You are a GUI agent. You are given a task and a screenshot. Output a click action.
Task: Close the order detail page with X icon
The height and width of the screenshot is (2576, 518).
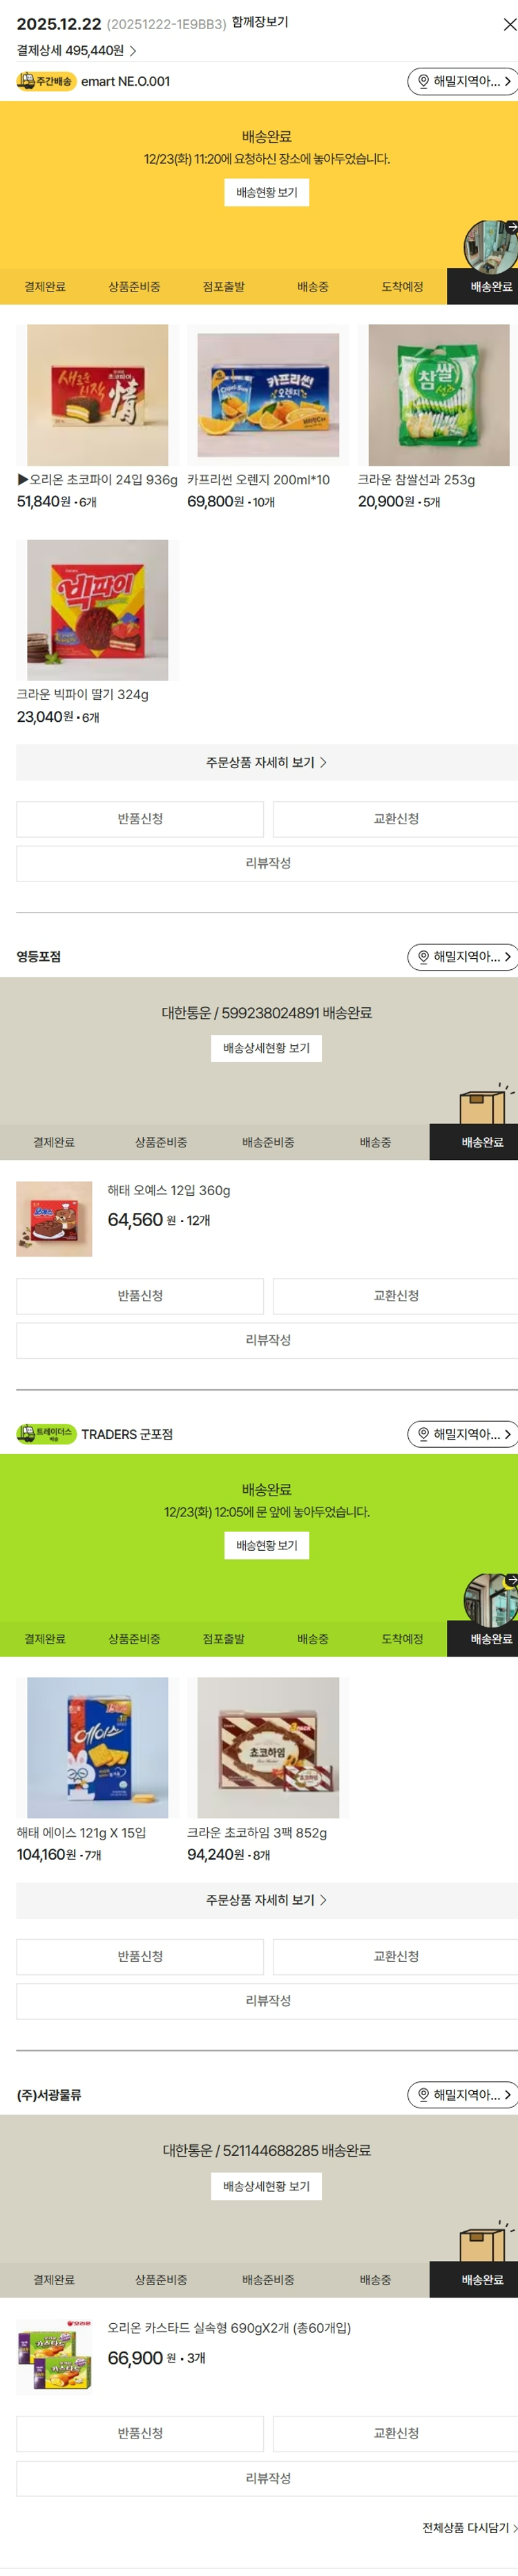click(509, 24)
